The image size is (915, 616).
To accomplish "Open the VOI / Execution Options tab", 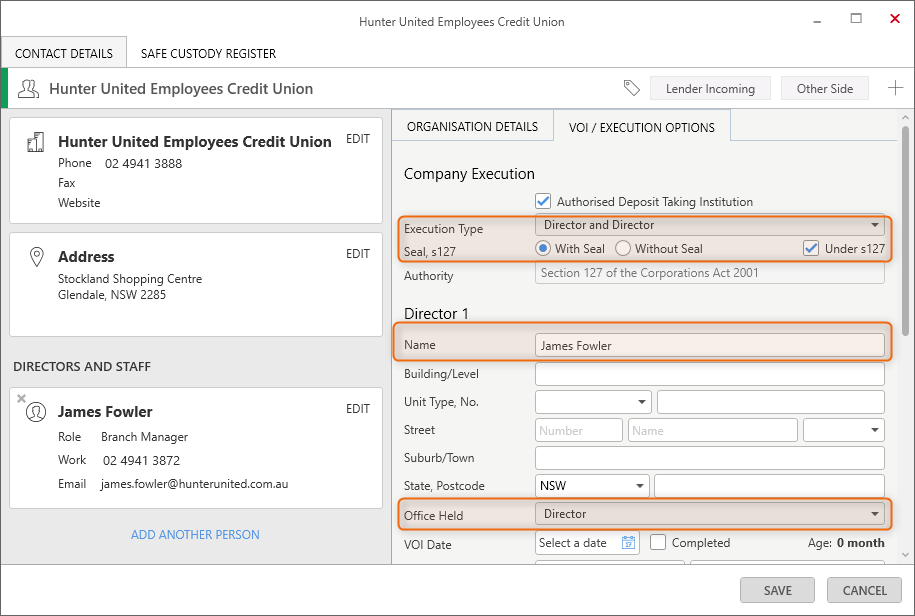I will [x=642, y=127].
